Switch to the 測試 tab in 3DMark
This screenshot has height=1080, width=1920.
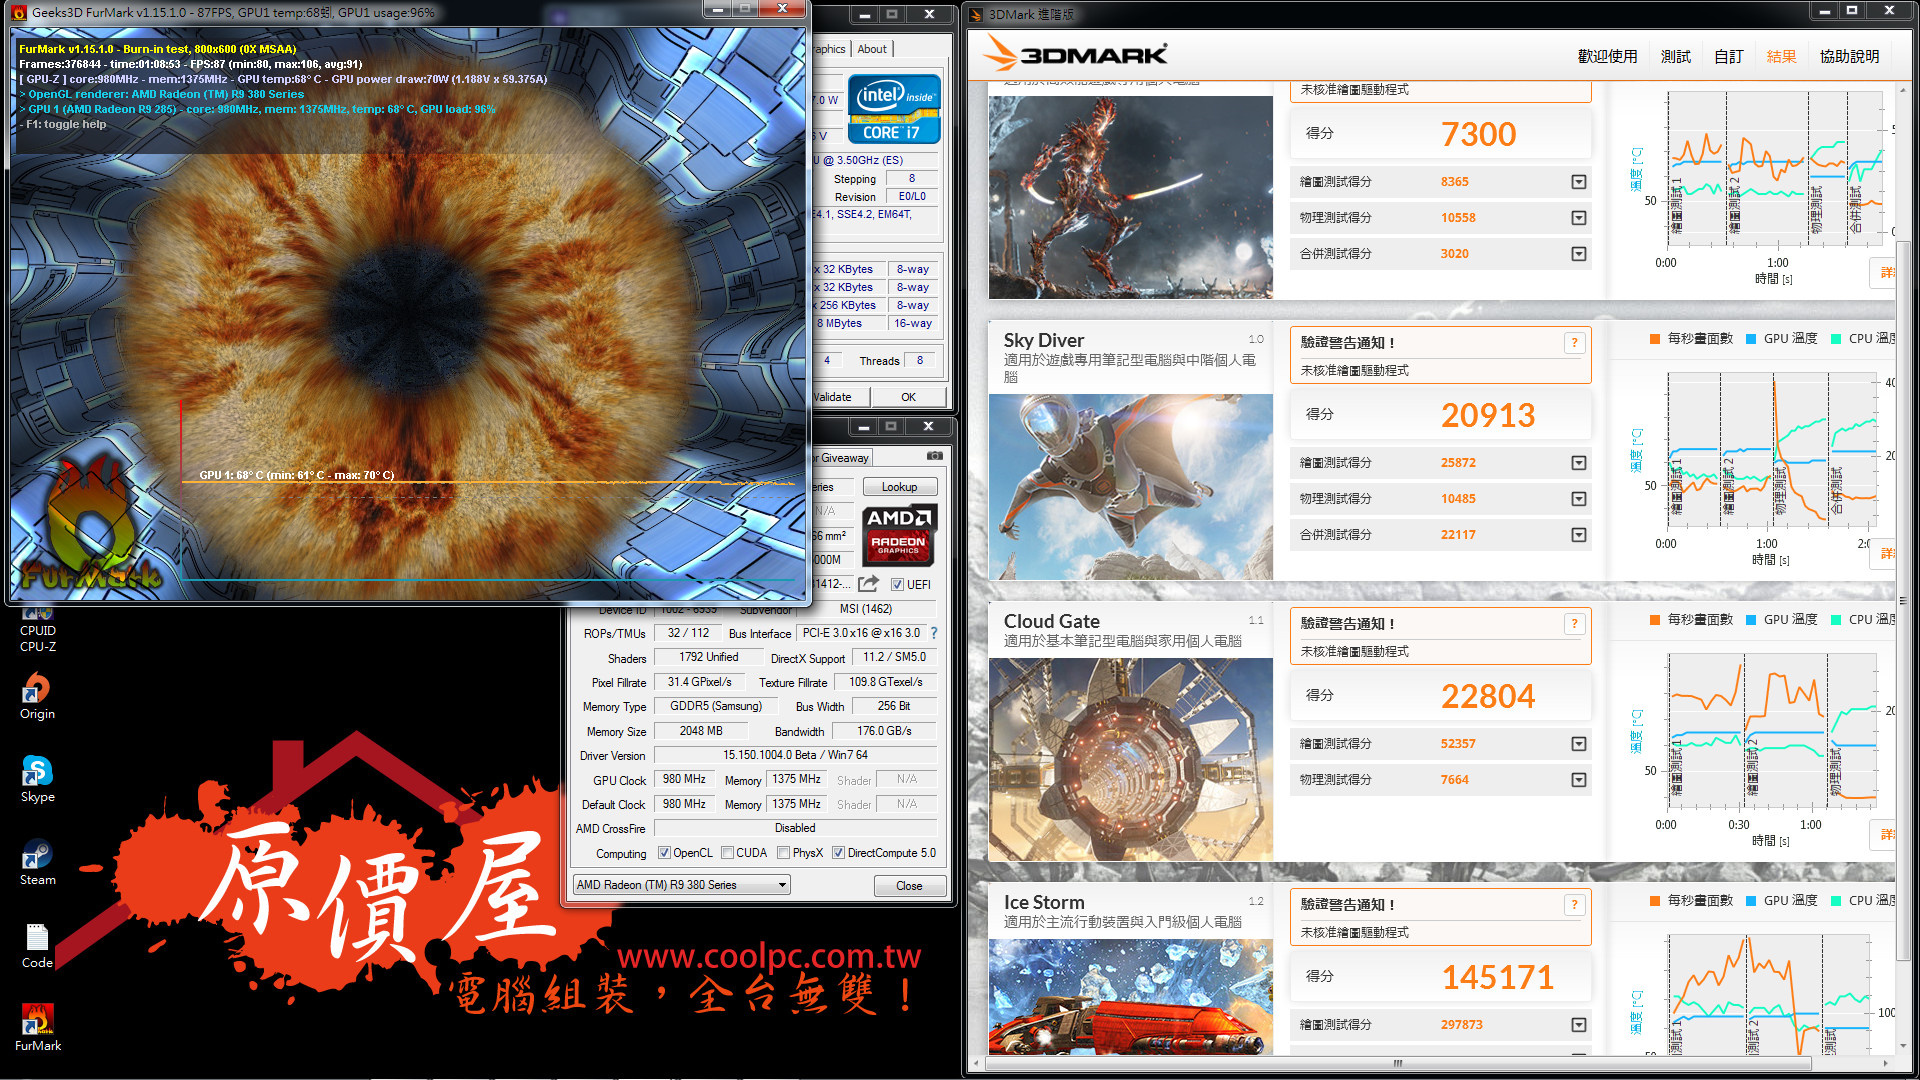1676,57
